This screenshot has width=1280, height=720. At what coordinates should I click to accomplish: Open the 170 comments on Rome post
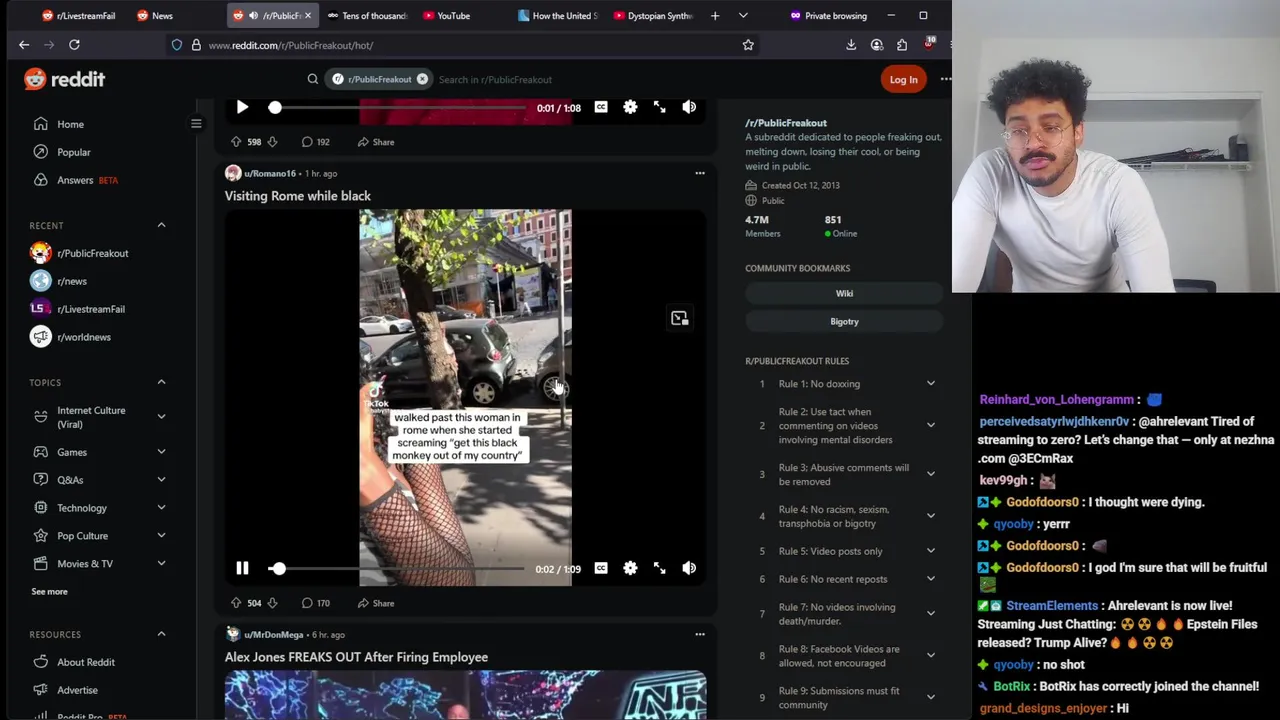pyautogui.click(x=316, y=603)
